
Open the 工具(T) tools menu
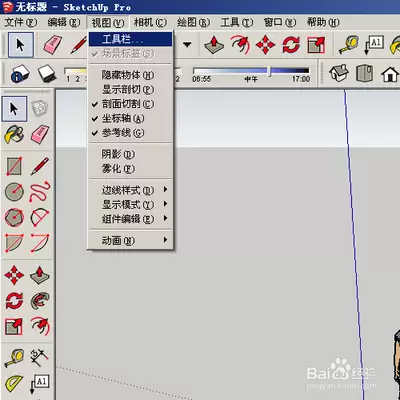[x=237, y=23]
